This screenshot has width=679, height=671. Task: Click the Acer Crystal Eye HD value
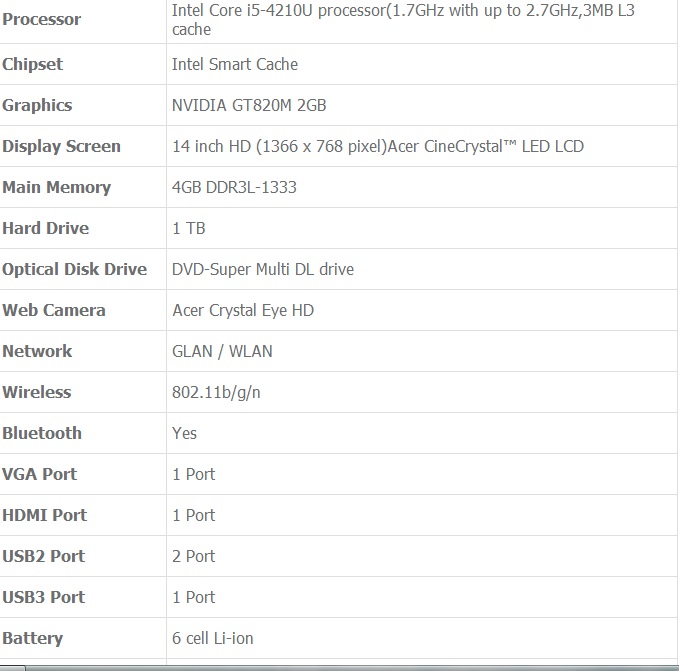click(243, 310)
